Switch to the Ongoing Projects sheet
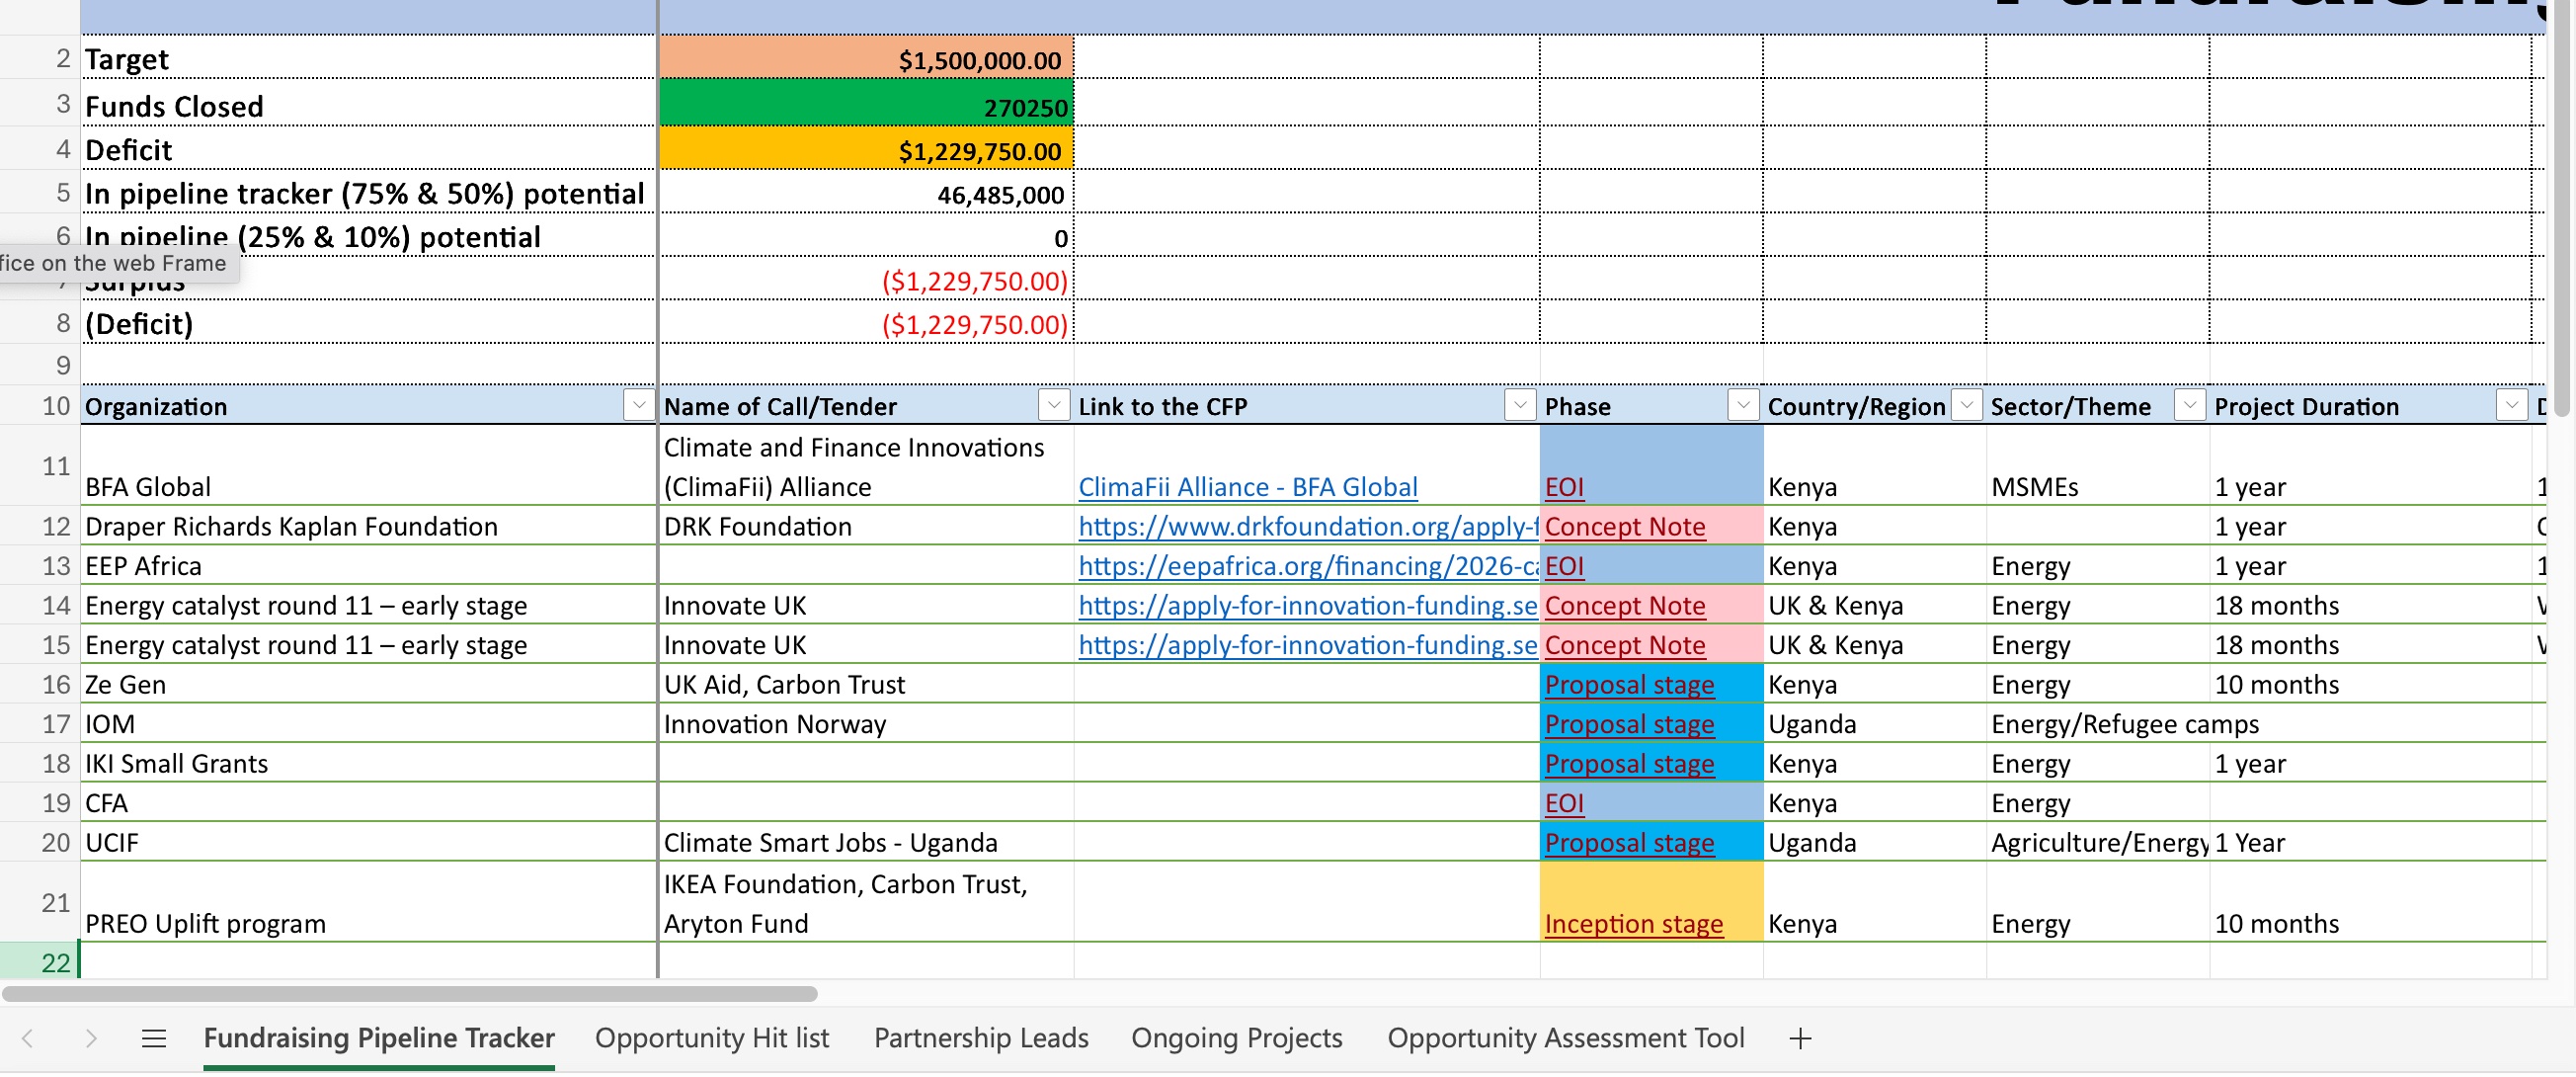2576x1077 pixels. tap(1237, 1039)
